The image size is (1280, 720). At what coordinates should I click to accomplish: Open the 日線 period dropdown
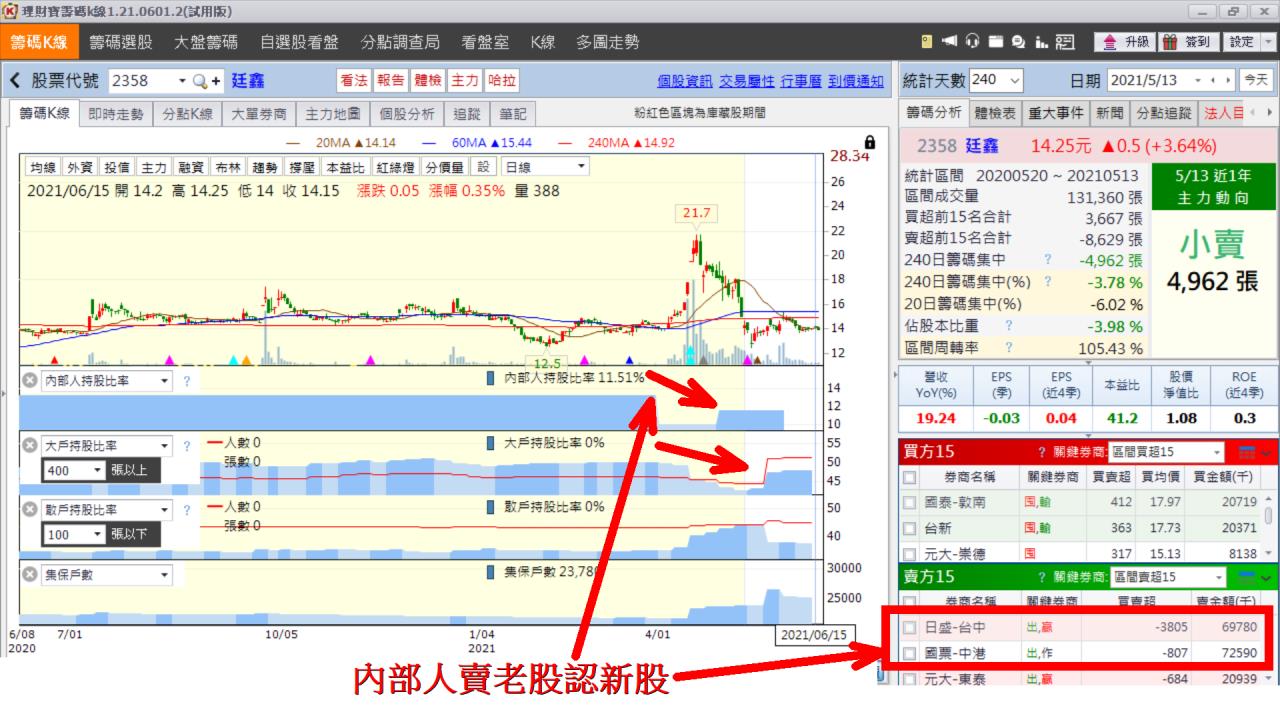pos(545,167)
